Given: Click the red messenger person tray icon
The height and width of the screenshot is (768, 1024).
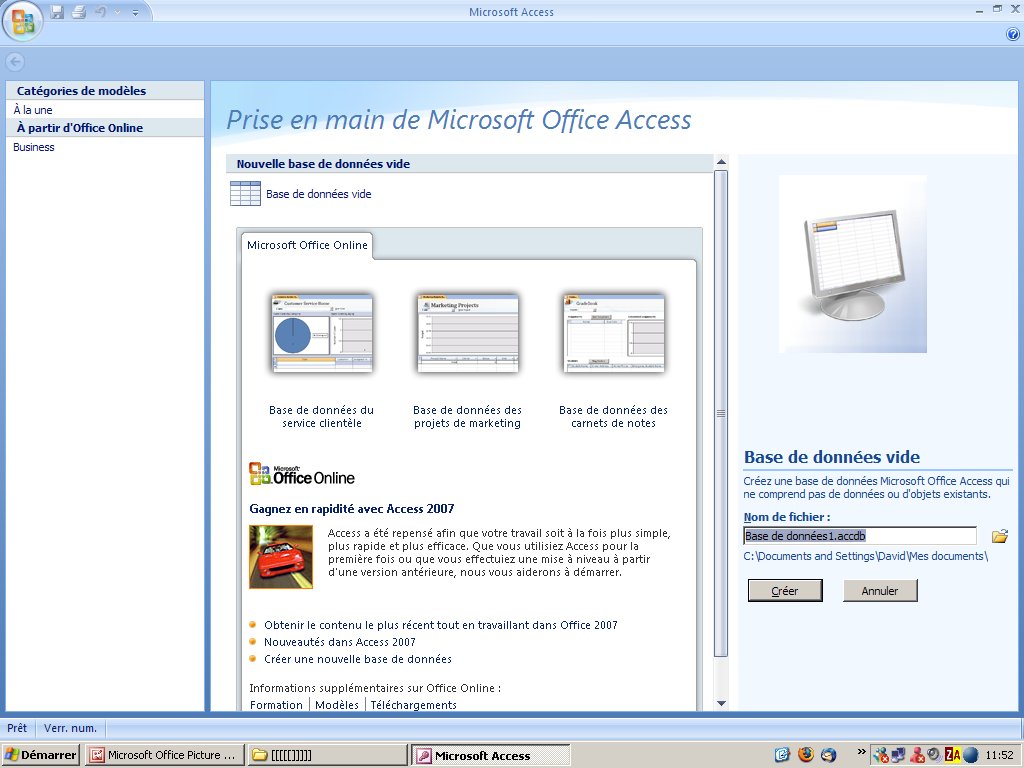Looking at the screenshot, I should [917, 755].
